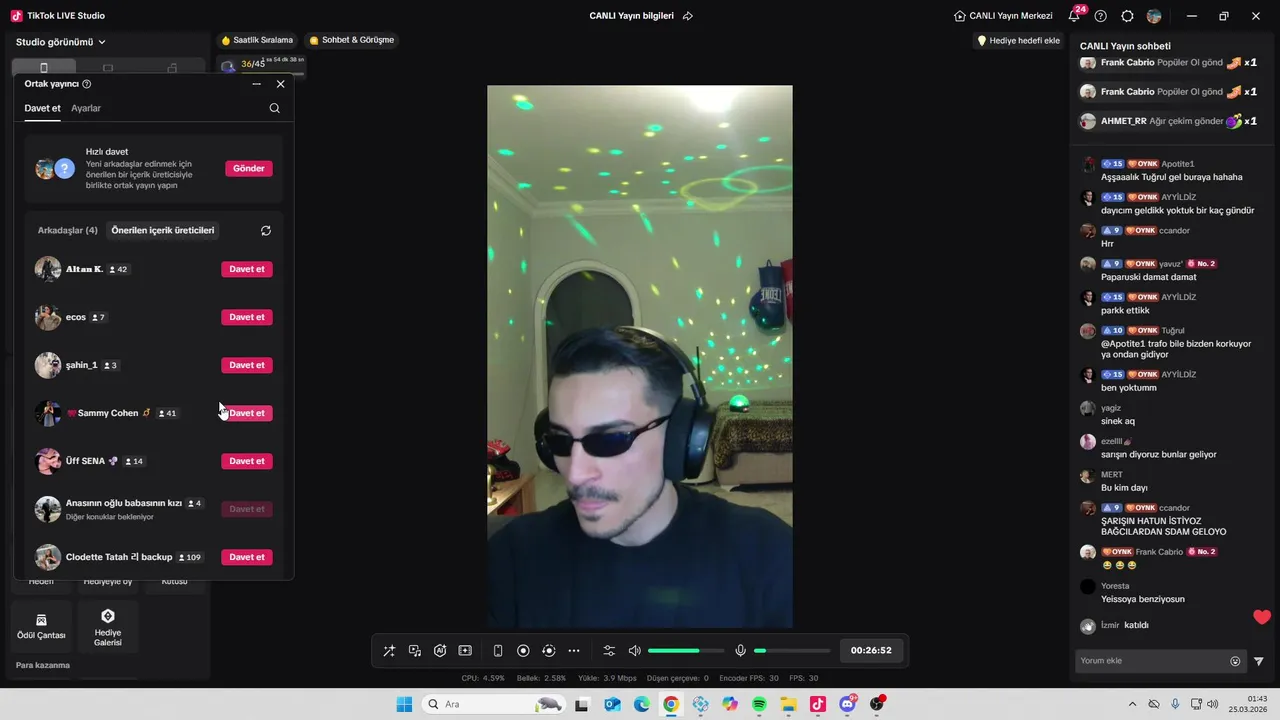The image size is (1280, 720).
Task: Search co-hosts with magnifier icon
Action: (x=275, y=108)
